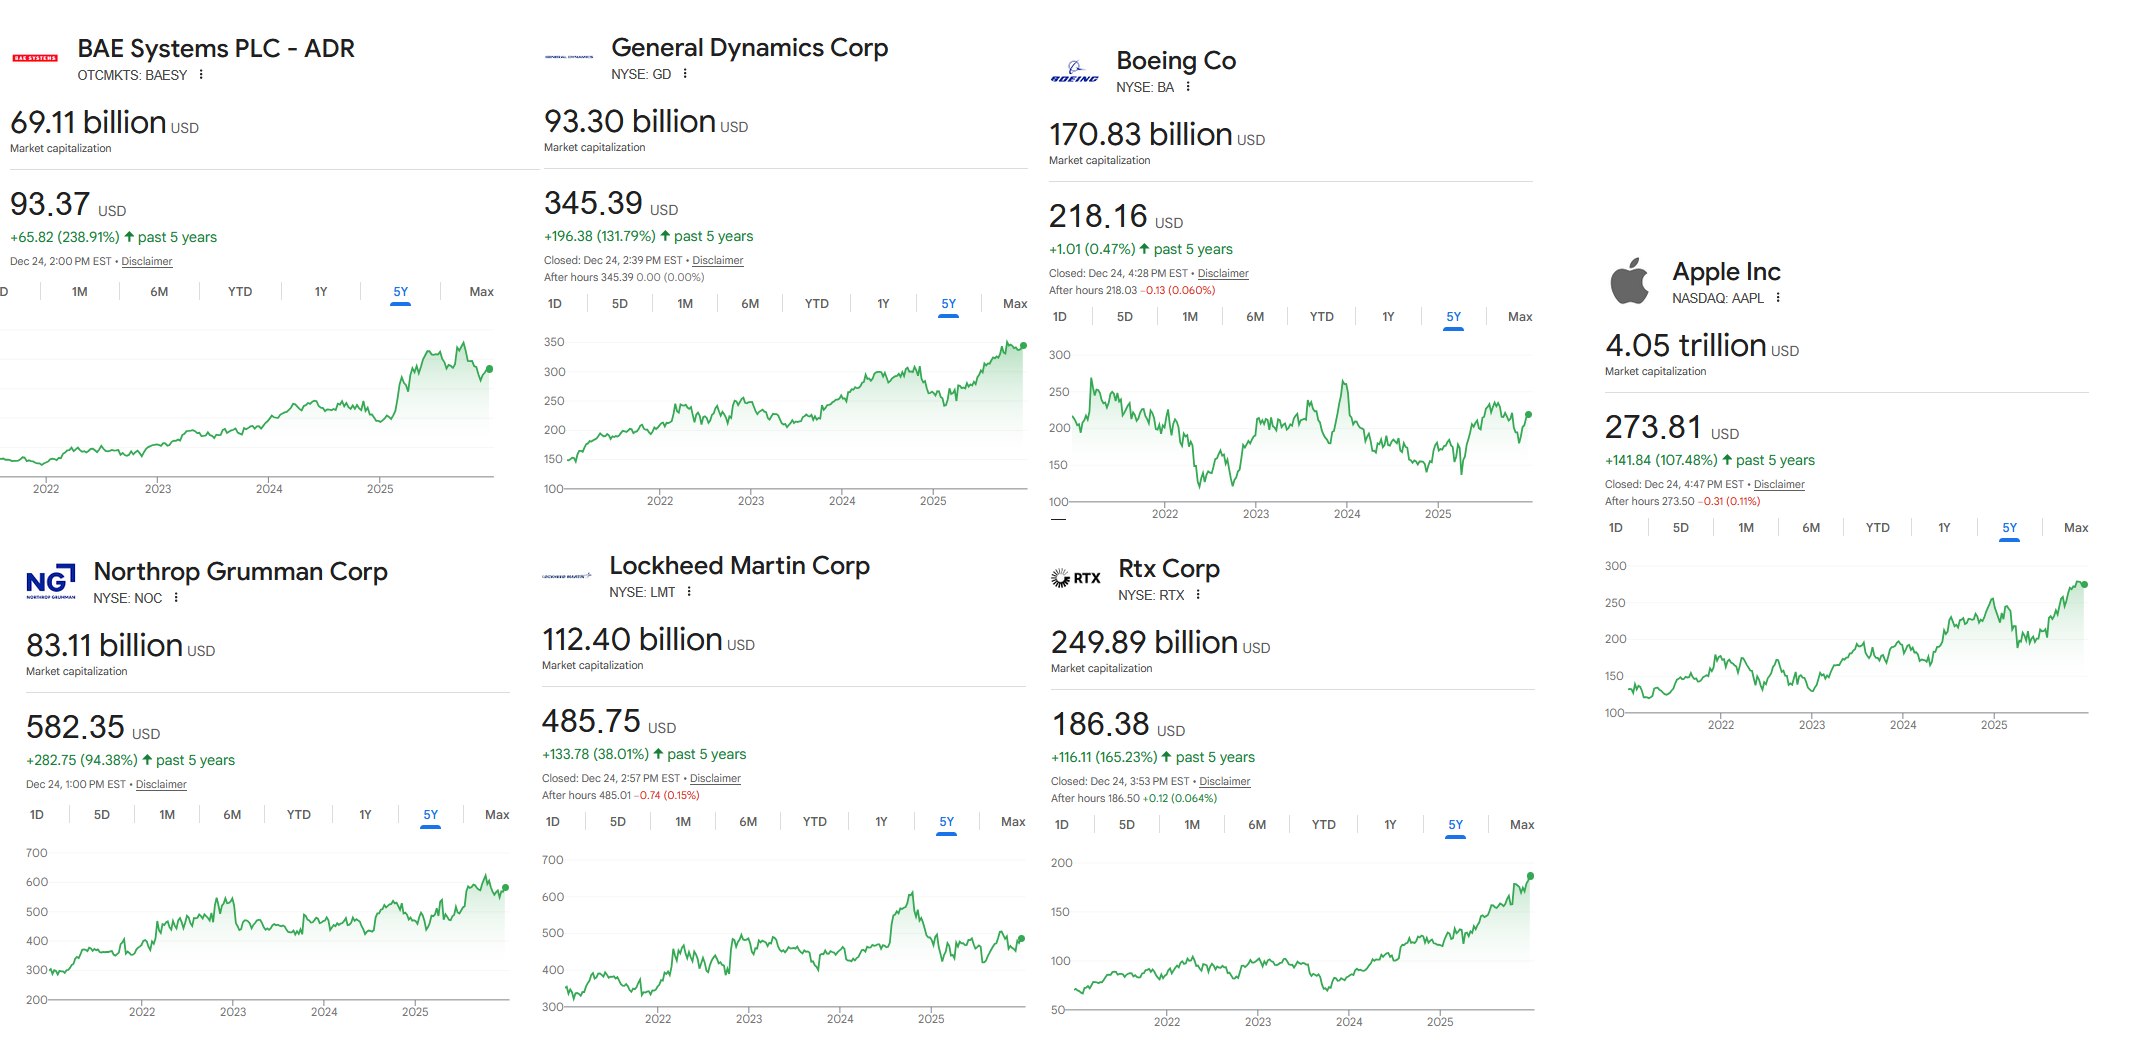The image size is (2133, 1058).
Task: Select the 1M range on Northrop Grumman chart
Action: pyautogui.click(x=167, y=815)
